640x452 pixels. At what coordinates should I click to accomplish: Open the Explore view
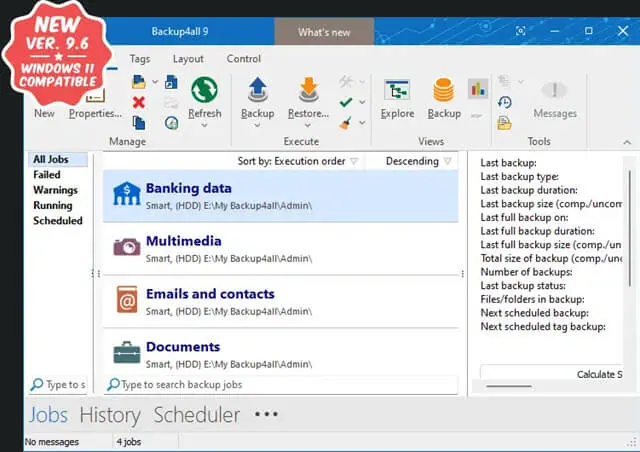point(397,90)
